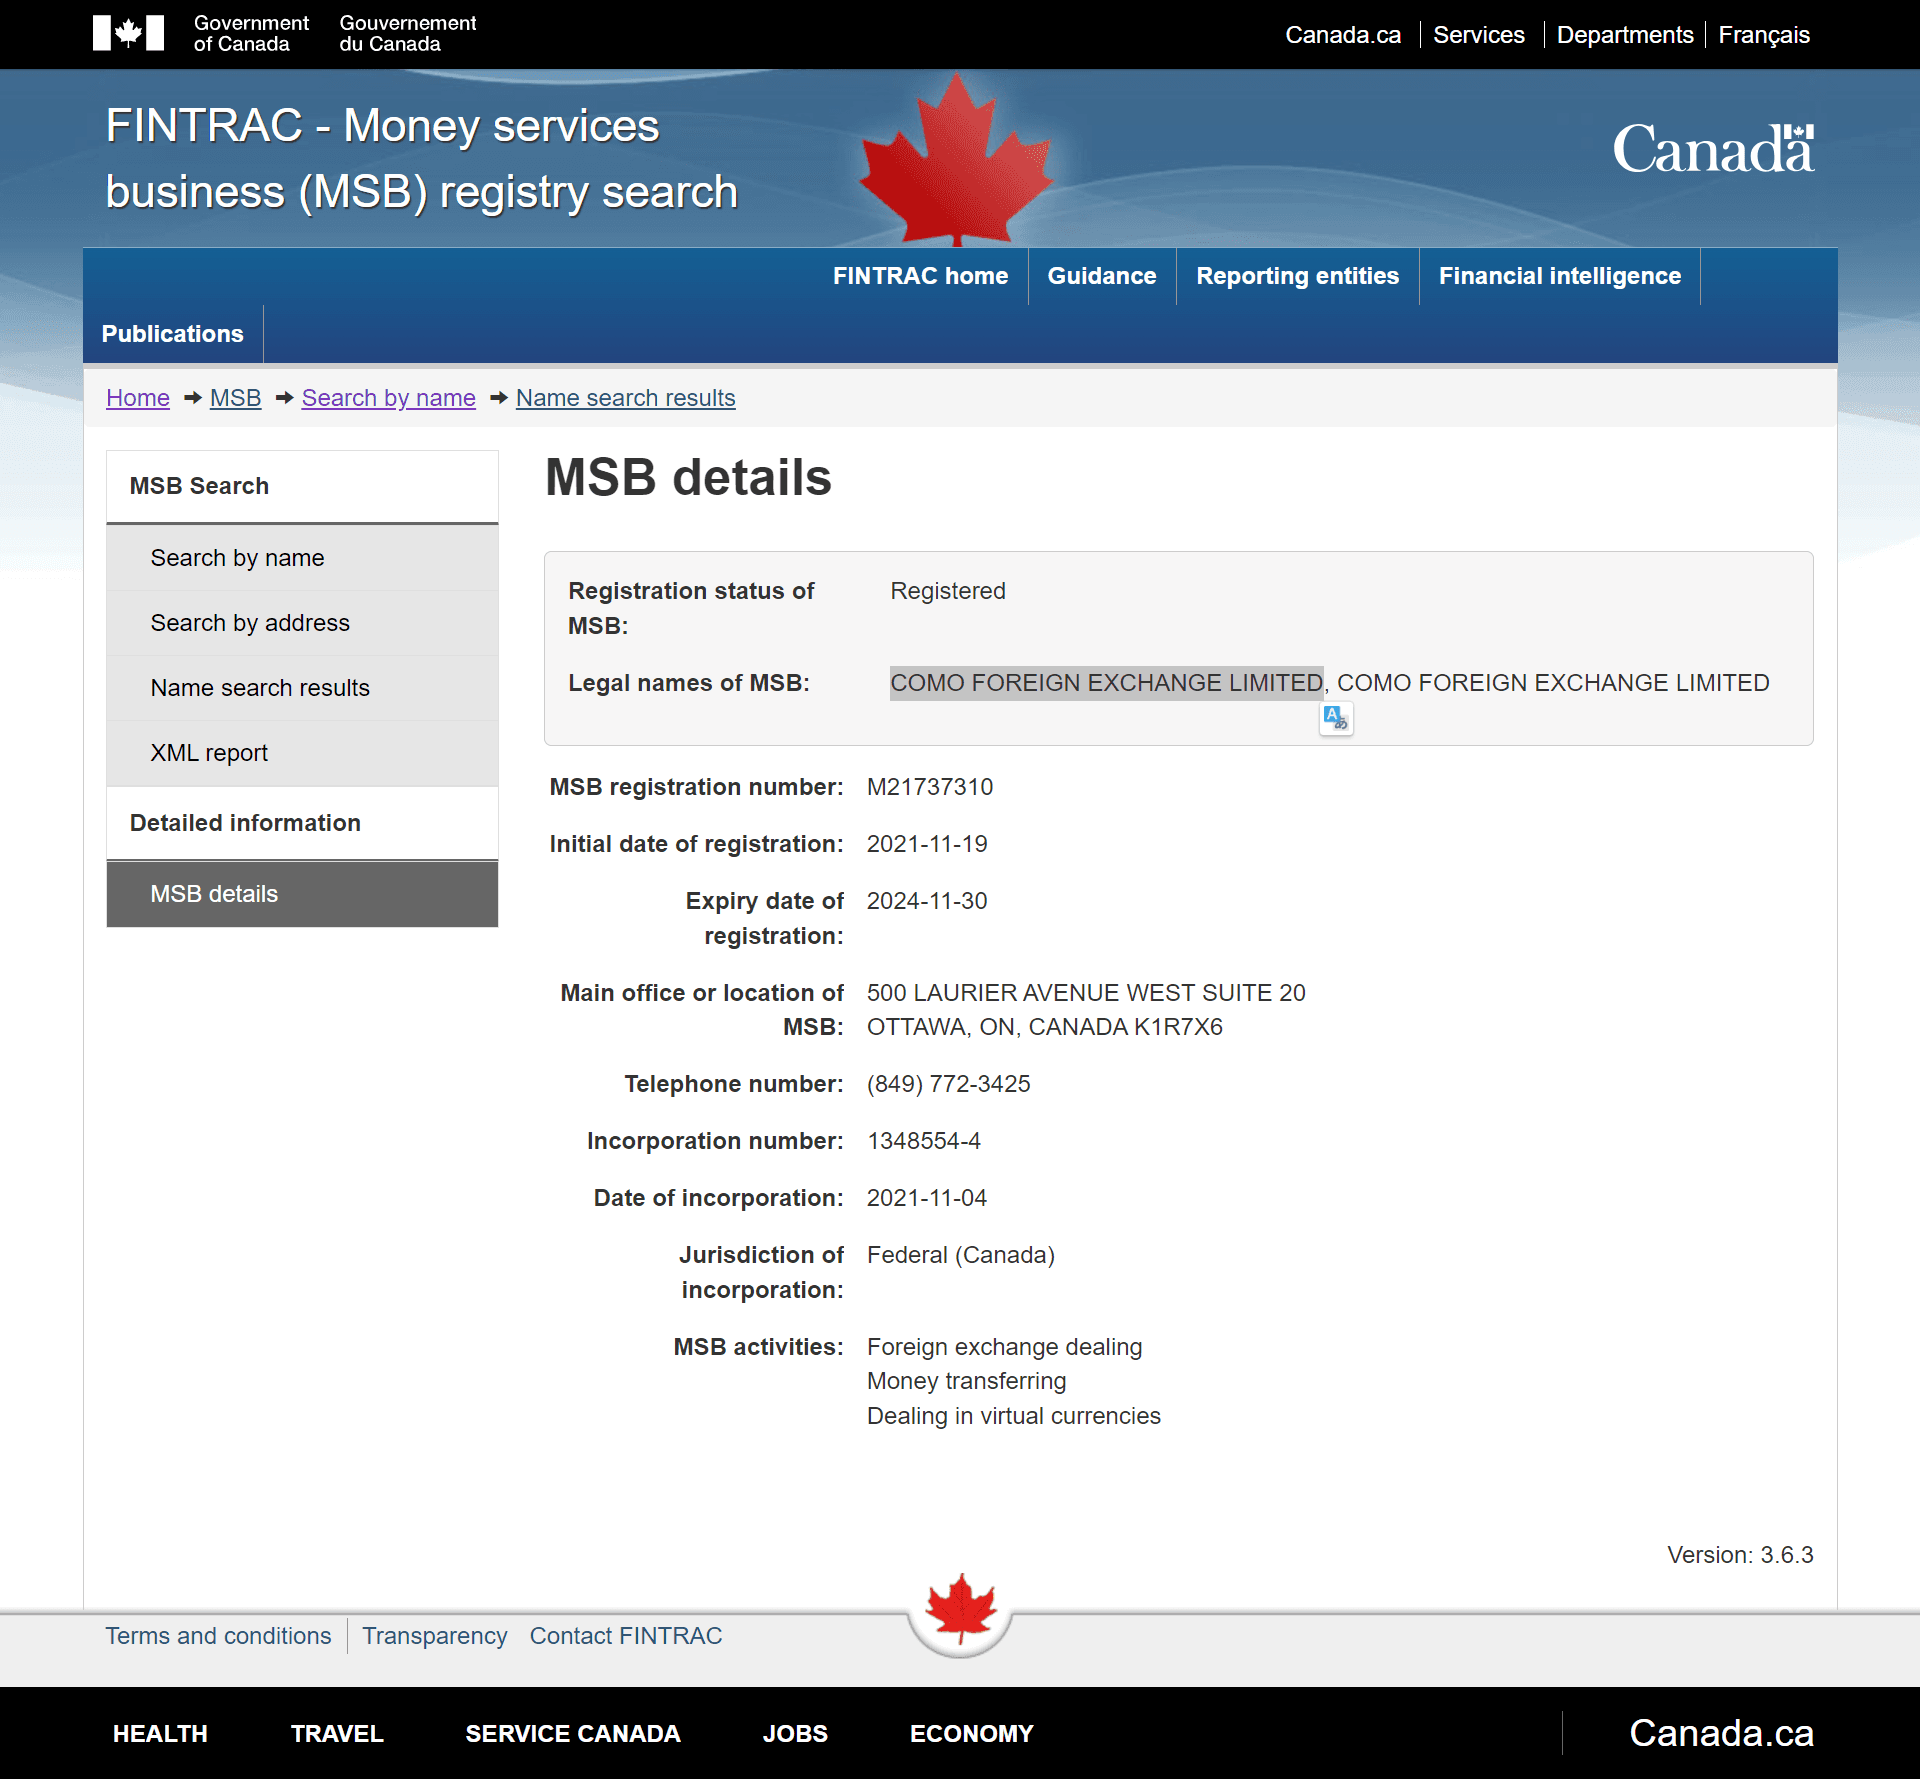Screen dimensions: 1920x1779
Task: Click the Financial intelligence navigation tab
Action: (1559, 276)
